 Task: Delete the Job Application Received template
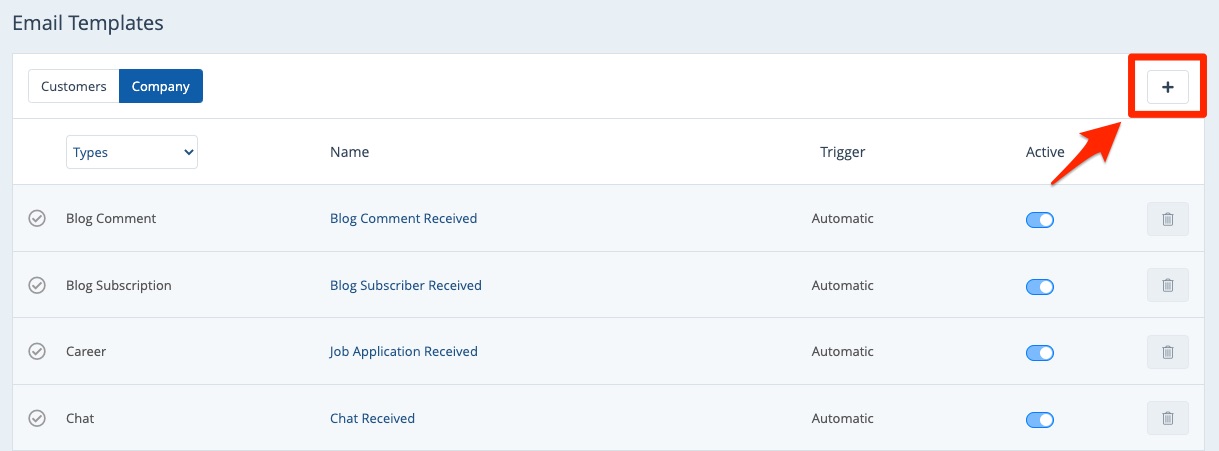coord(1167,352)
